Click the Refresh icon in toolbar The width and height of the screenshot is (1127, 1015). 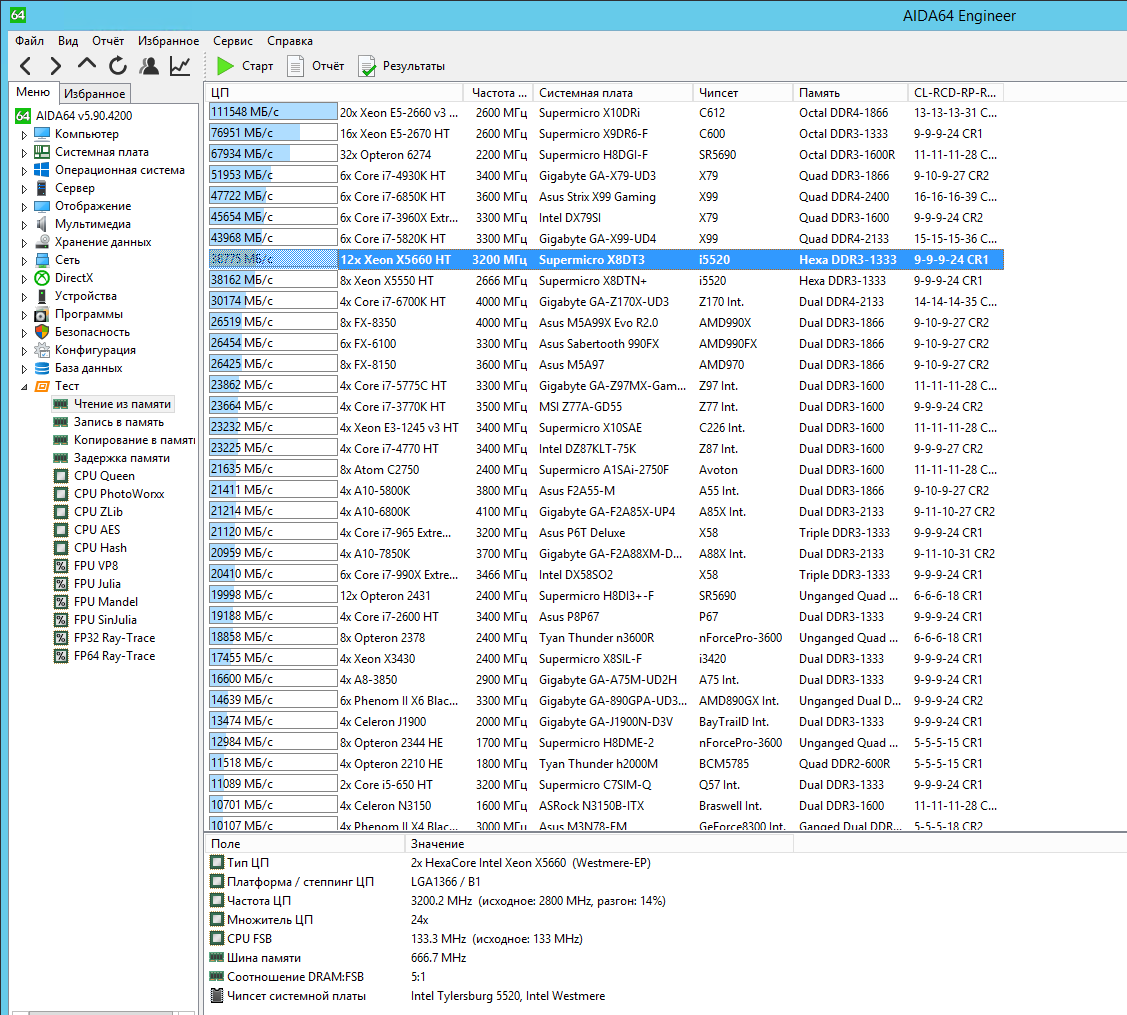click(118, 66)
